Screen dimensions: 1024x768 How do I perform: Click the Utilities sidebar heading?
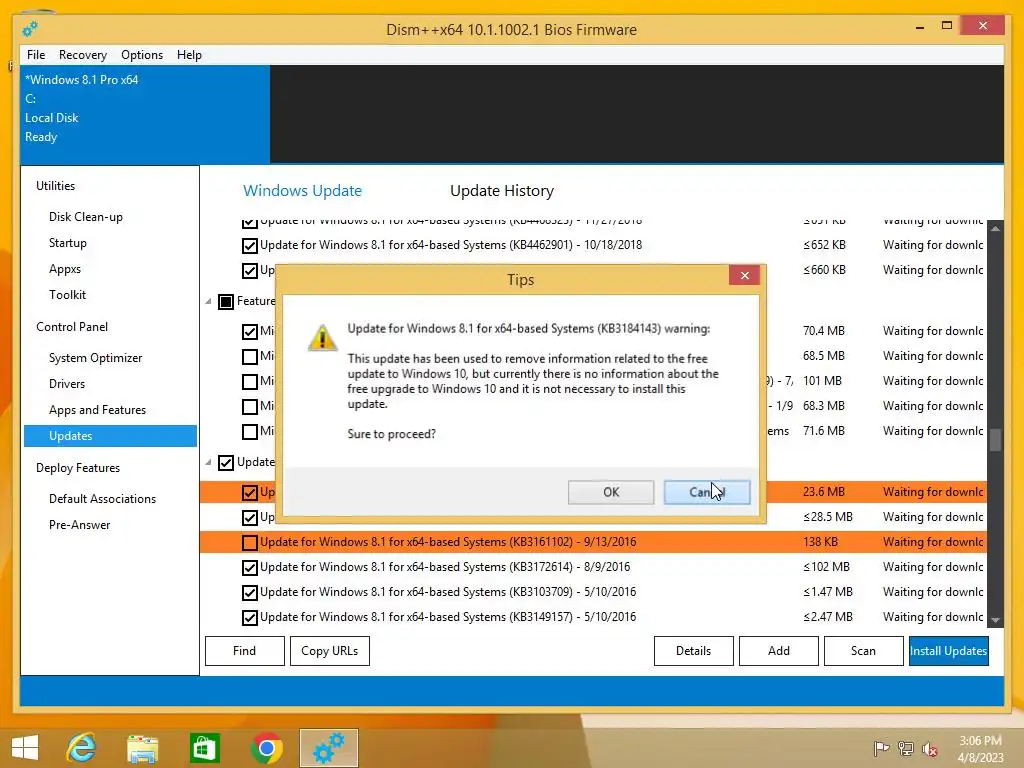pyautogui.click(x=56, y=186)
